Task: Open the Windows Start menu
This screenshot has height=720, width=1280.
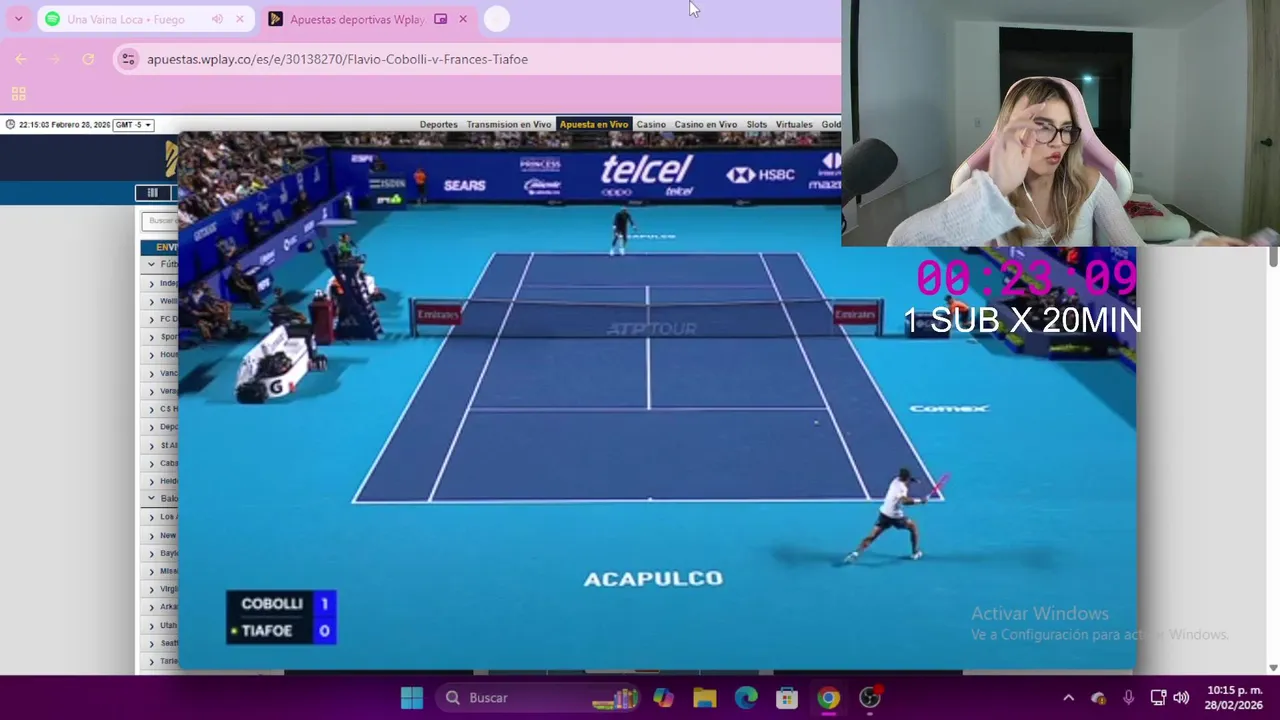Action: pyautogui.click(x=412, y=698)
